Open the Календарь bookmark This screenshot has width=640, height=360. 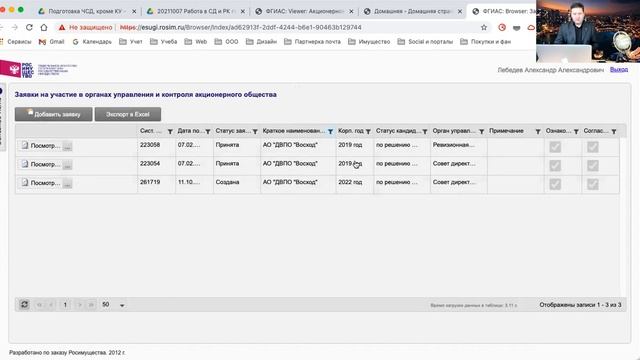click(x=92, y=42)
